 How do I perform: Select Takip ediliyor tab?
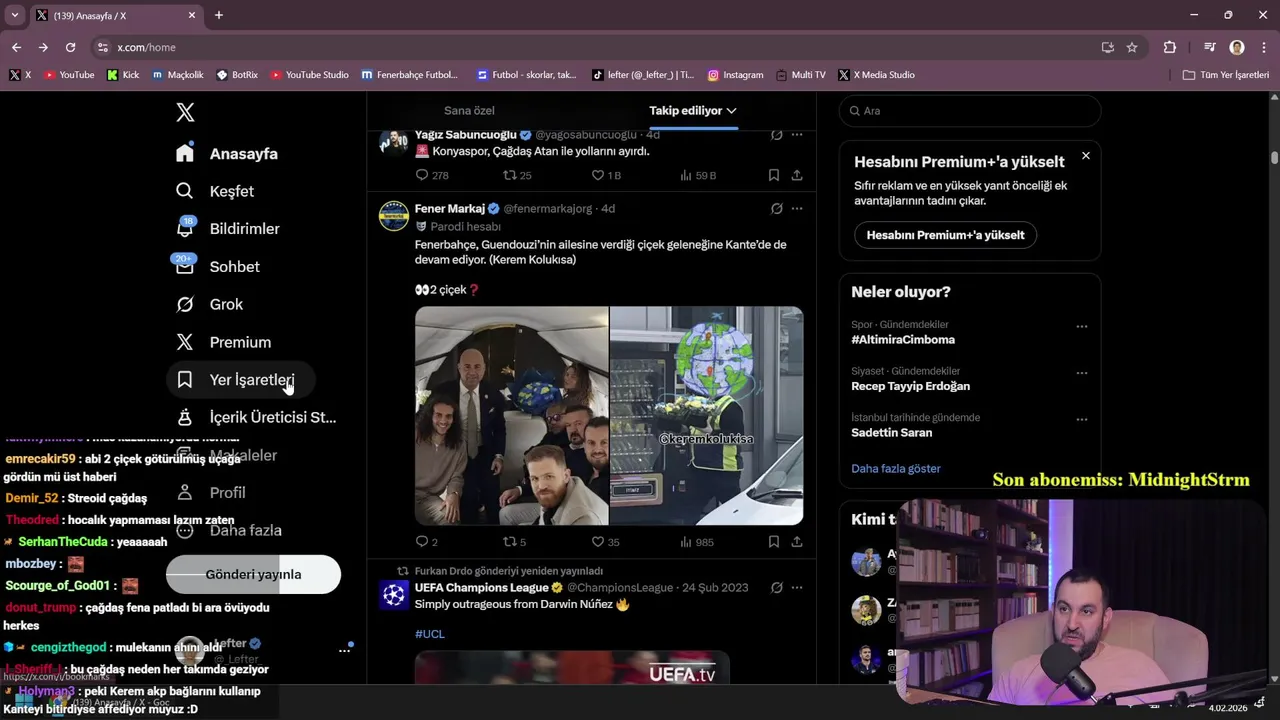[692, 111]
